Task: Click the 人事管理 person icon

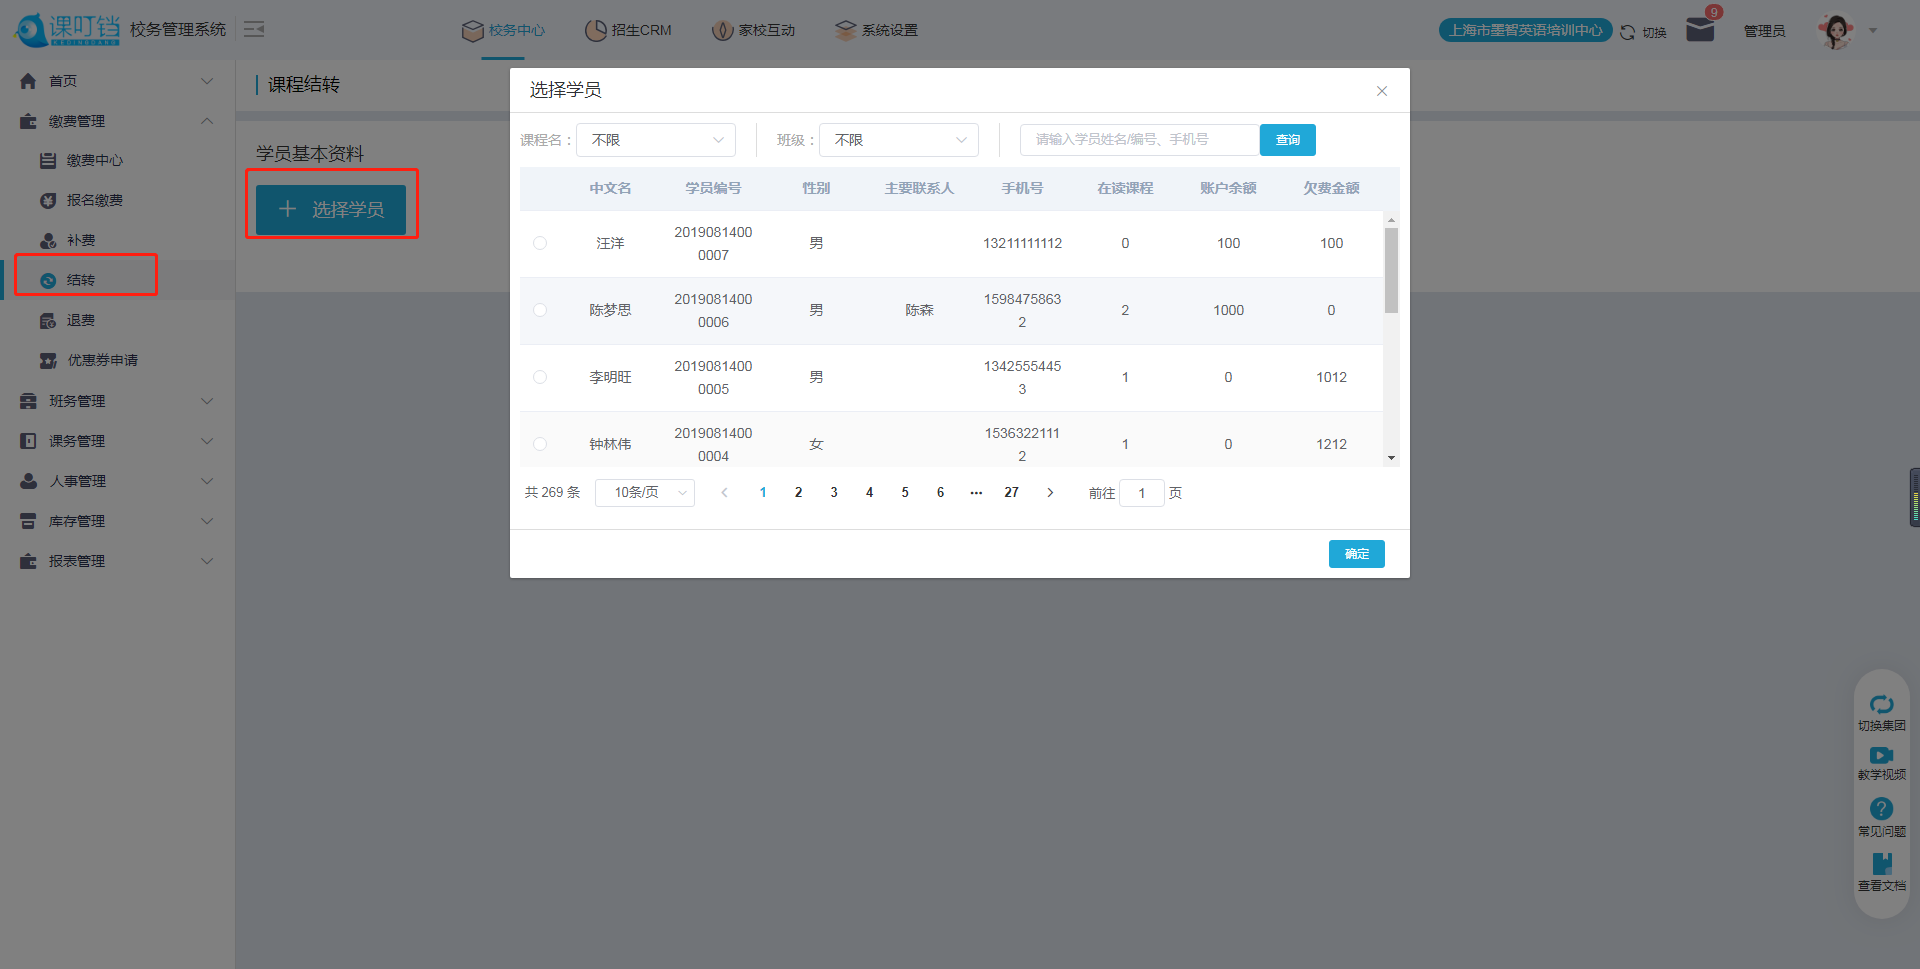Action: coord(28,481)
